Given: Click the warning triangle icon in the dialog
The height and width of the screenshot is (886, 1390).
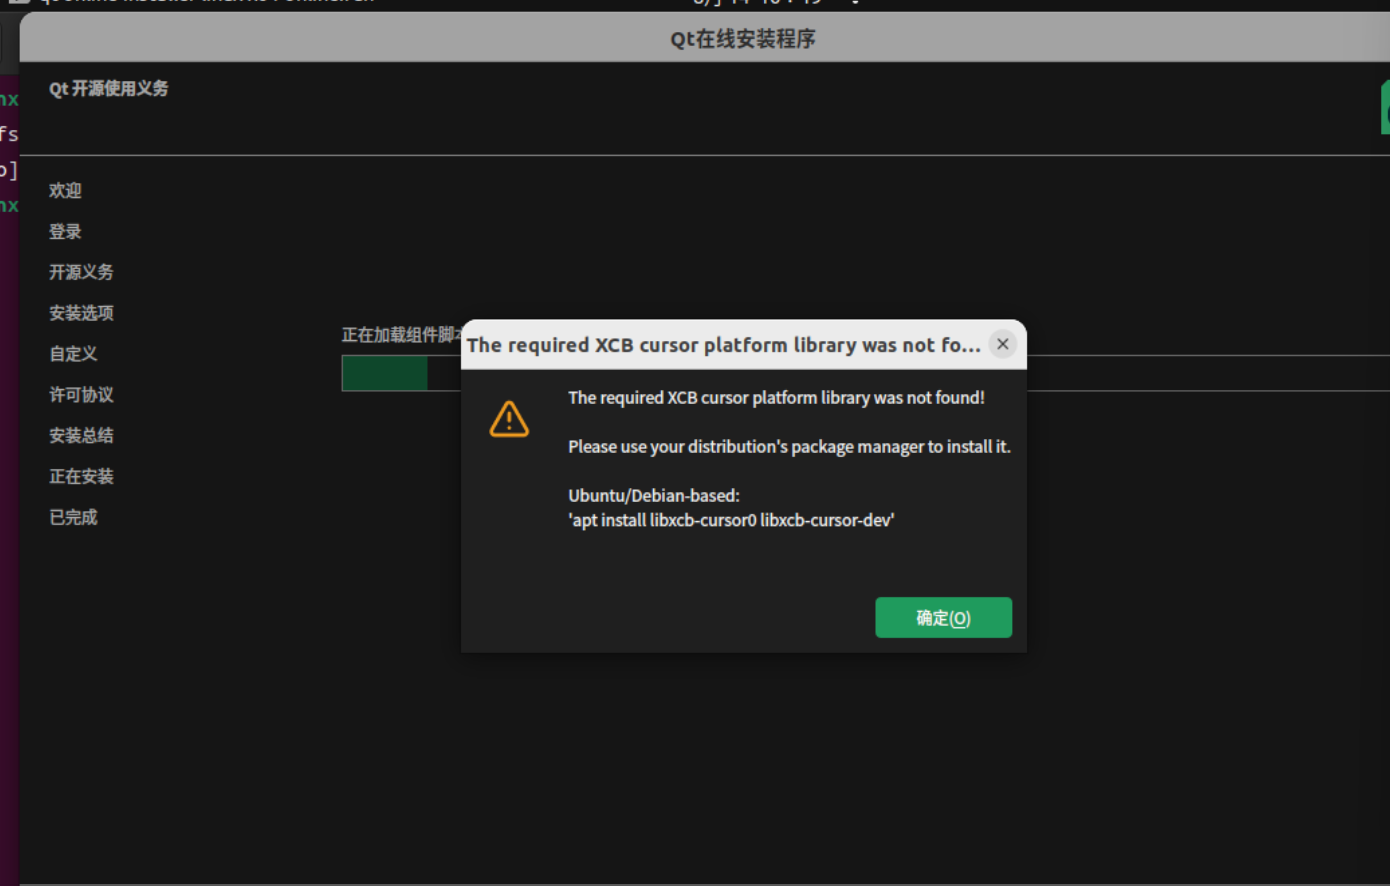Looking at the screenshot, I should 509,418.
